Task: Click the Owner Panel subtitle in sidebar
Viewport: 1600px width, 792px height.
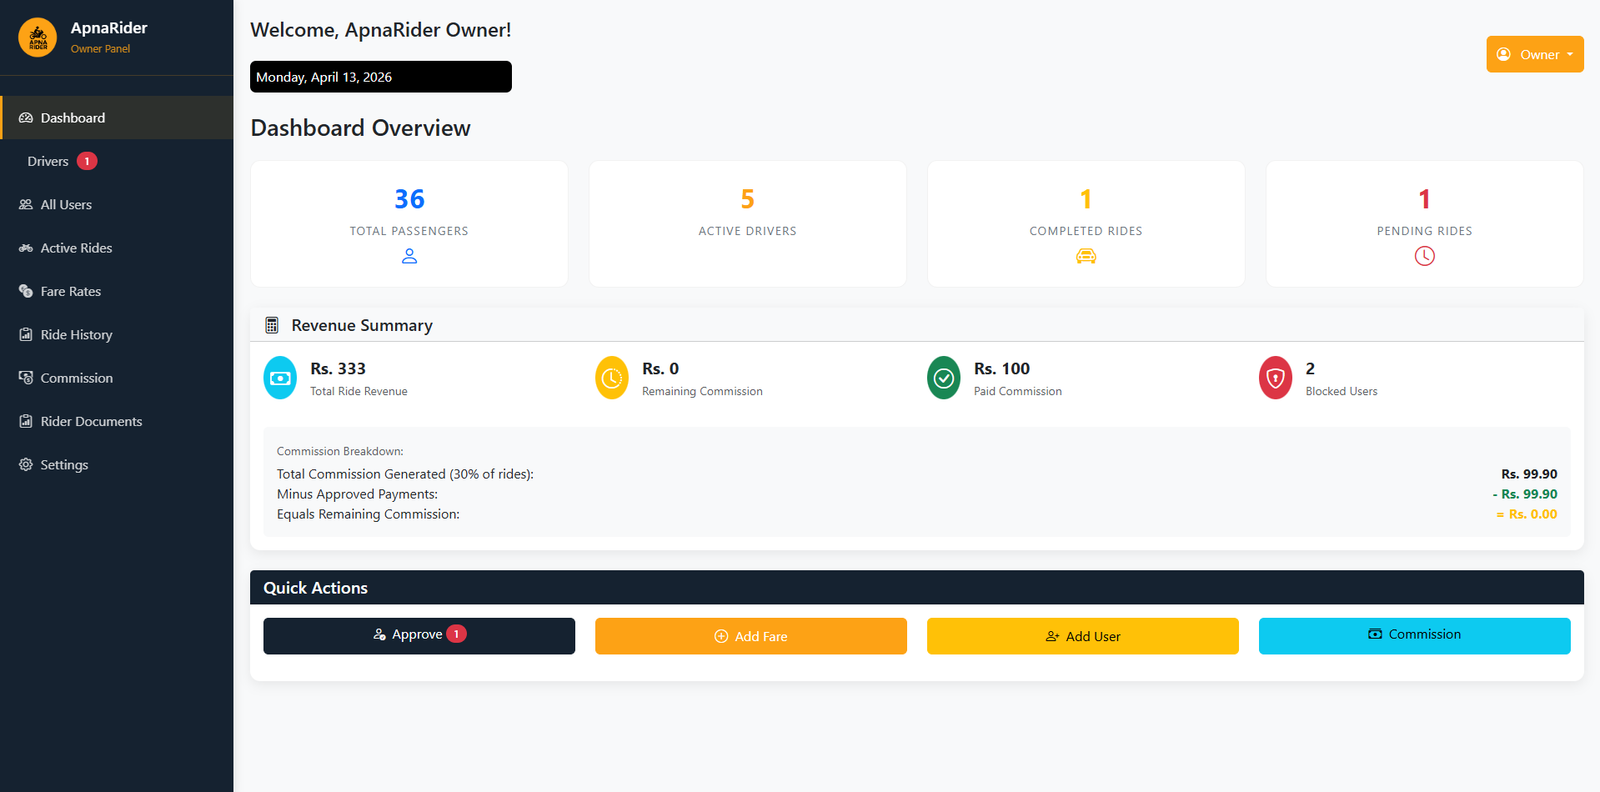Action: point(100,49)
